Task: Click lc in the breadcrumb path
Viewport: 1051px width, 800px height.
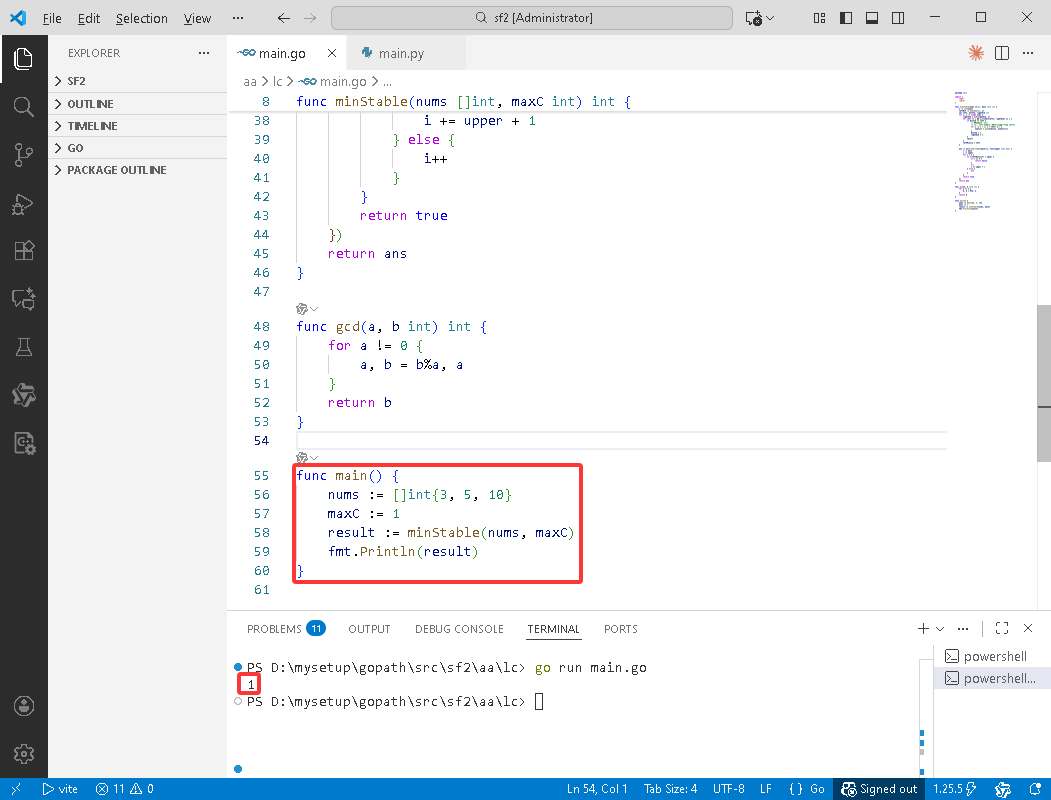Action: pos(277,81)
